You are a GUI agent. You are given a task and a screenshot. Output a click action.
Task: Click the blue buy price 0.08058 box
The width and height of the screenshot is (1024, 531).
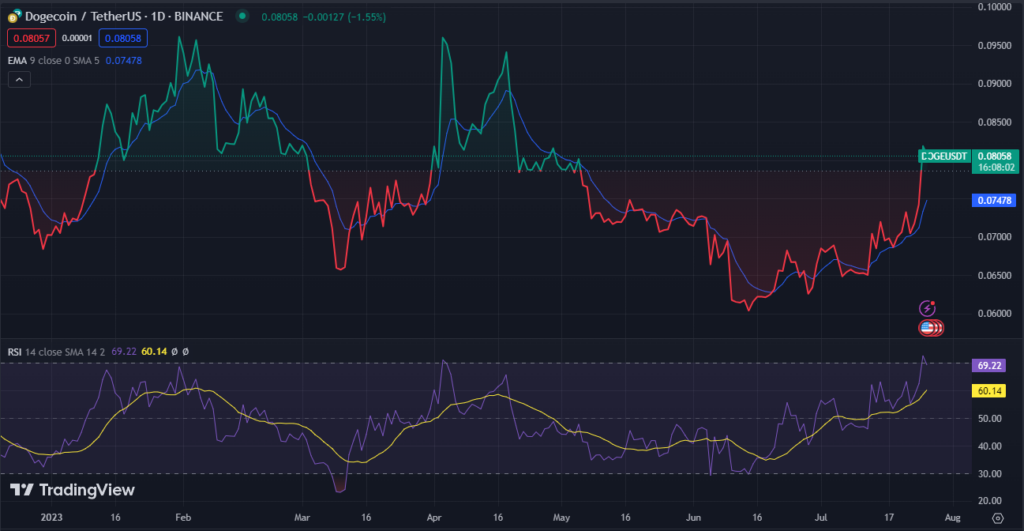[x=123, y=38]
